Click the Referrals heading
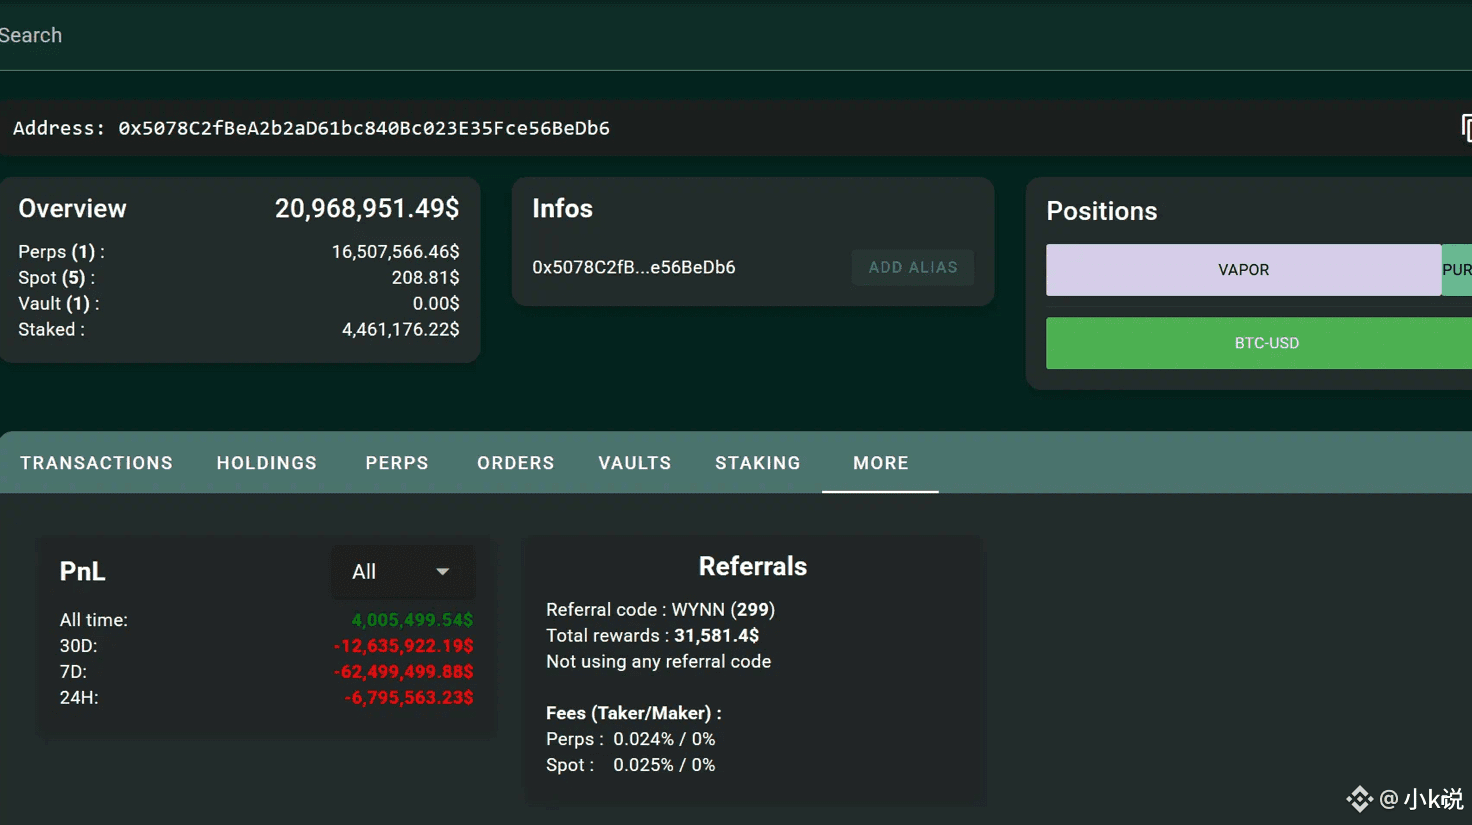1472x825 pixels. coord(752,566)
